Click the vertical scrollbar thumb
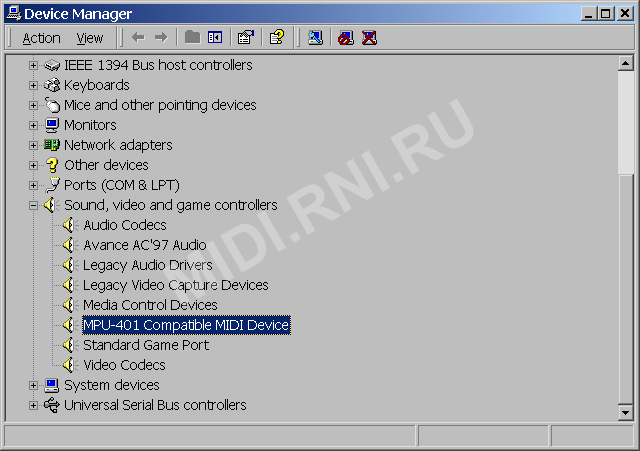Viewport: 640px width, 451px height. 625,289
